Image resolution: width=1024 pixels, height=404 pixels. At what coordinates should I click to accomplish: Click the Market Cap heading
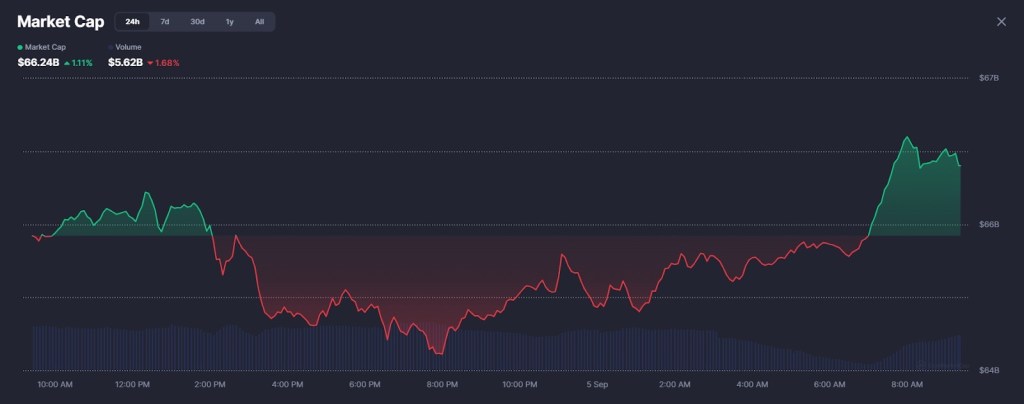point(61,21)
